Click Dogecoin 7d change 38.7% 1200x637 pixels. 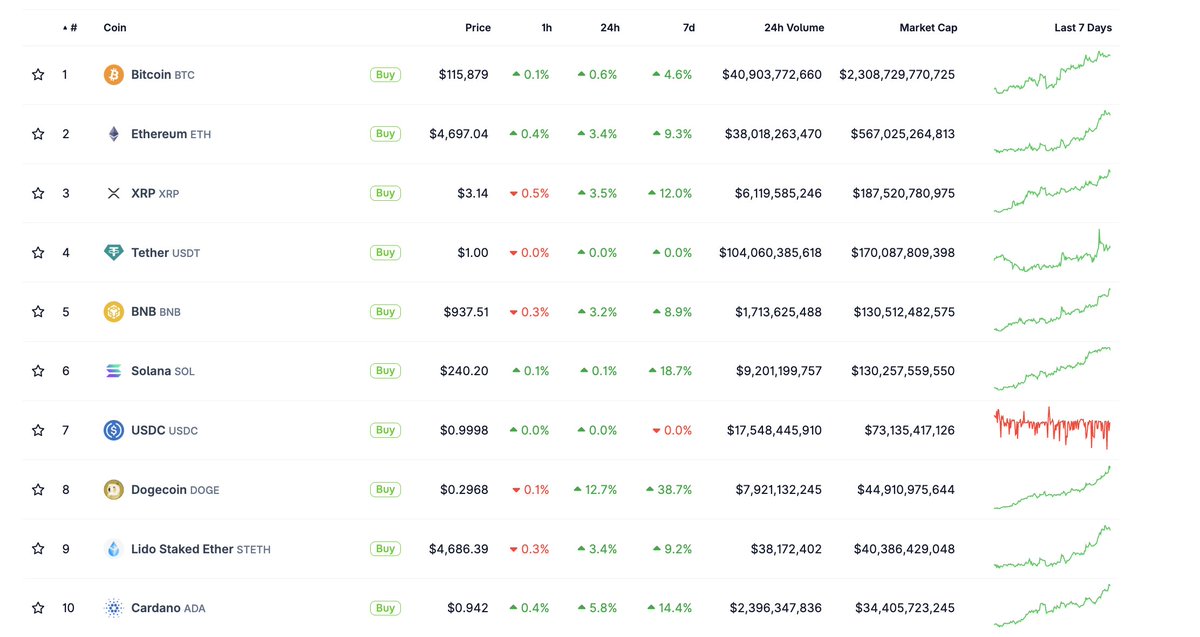pyautogui.click(x=669, y=490)
